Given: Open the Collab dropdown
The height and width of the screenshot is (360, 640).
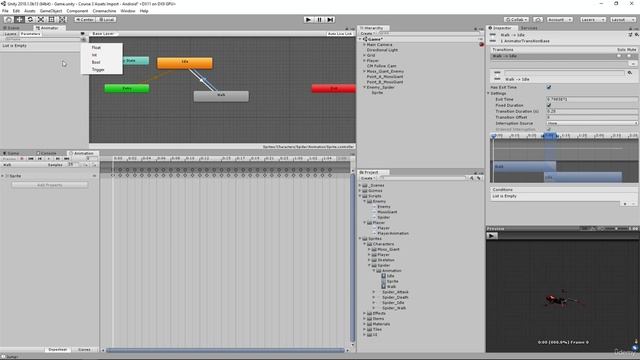Looking at the screenshot, I should tap(516, 20).
